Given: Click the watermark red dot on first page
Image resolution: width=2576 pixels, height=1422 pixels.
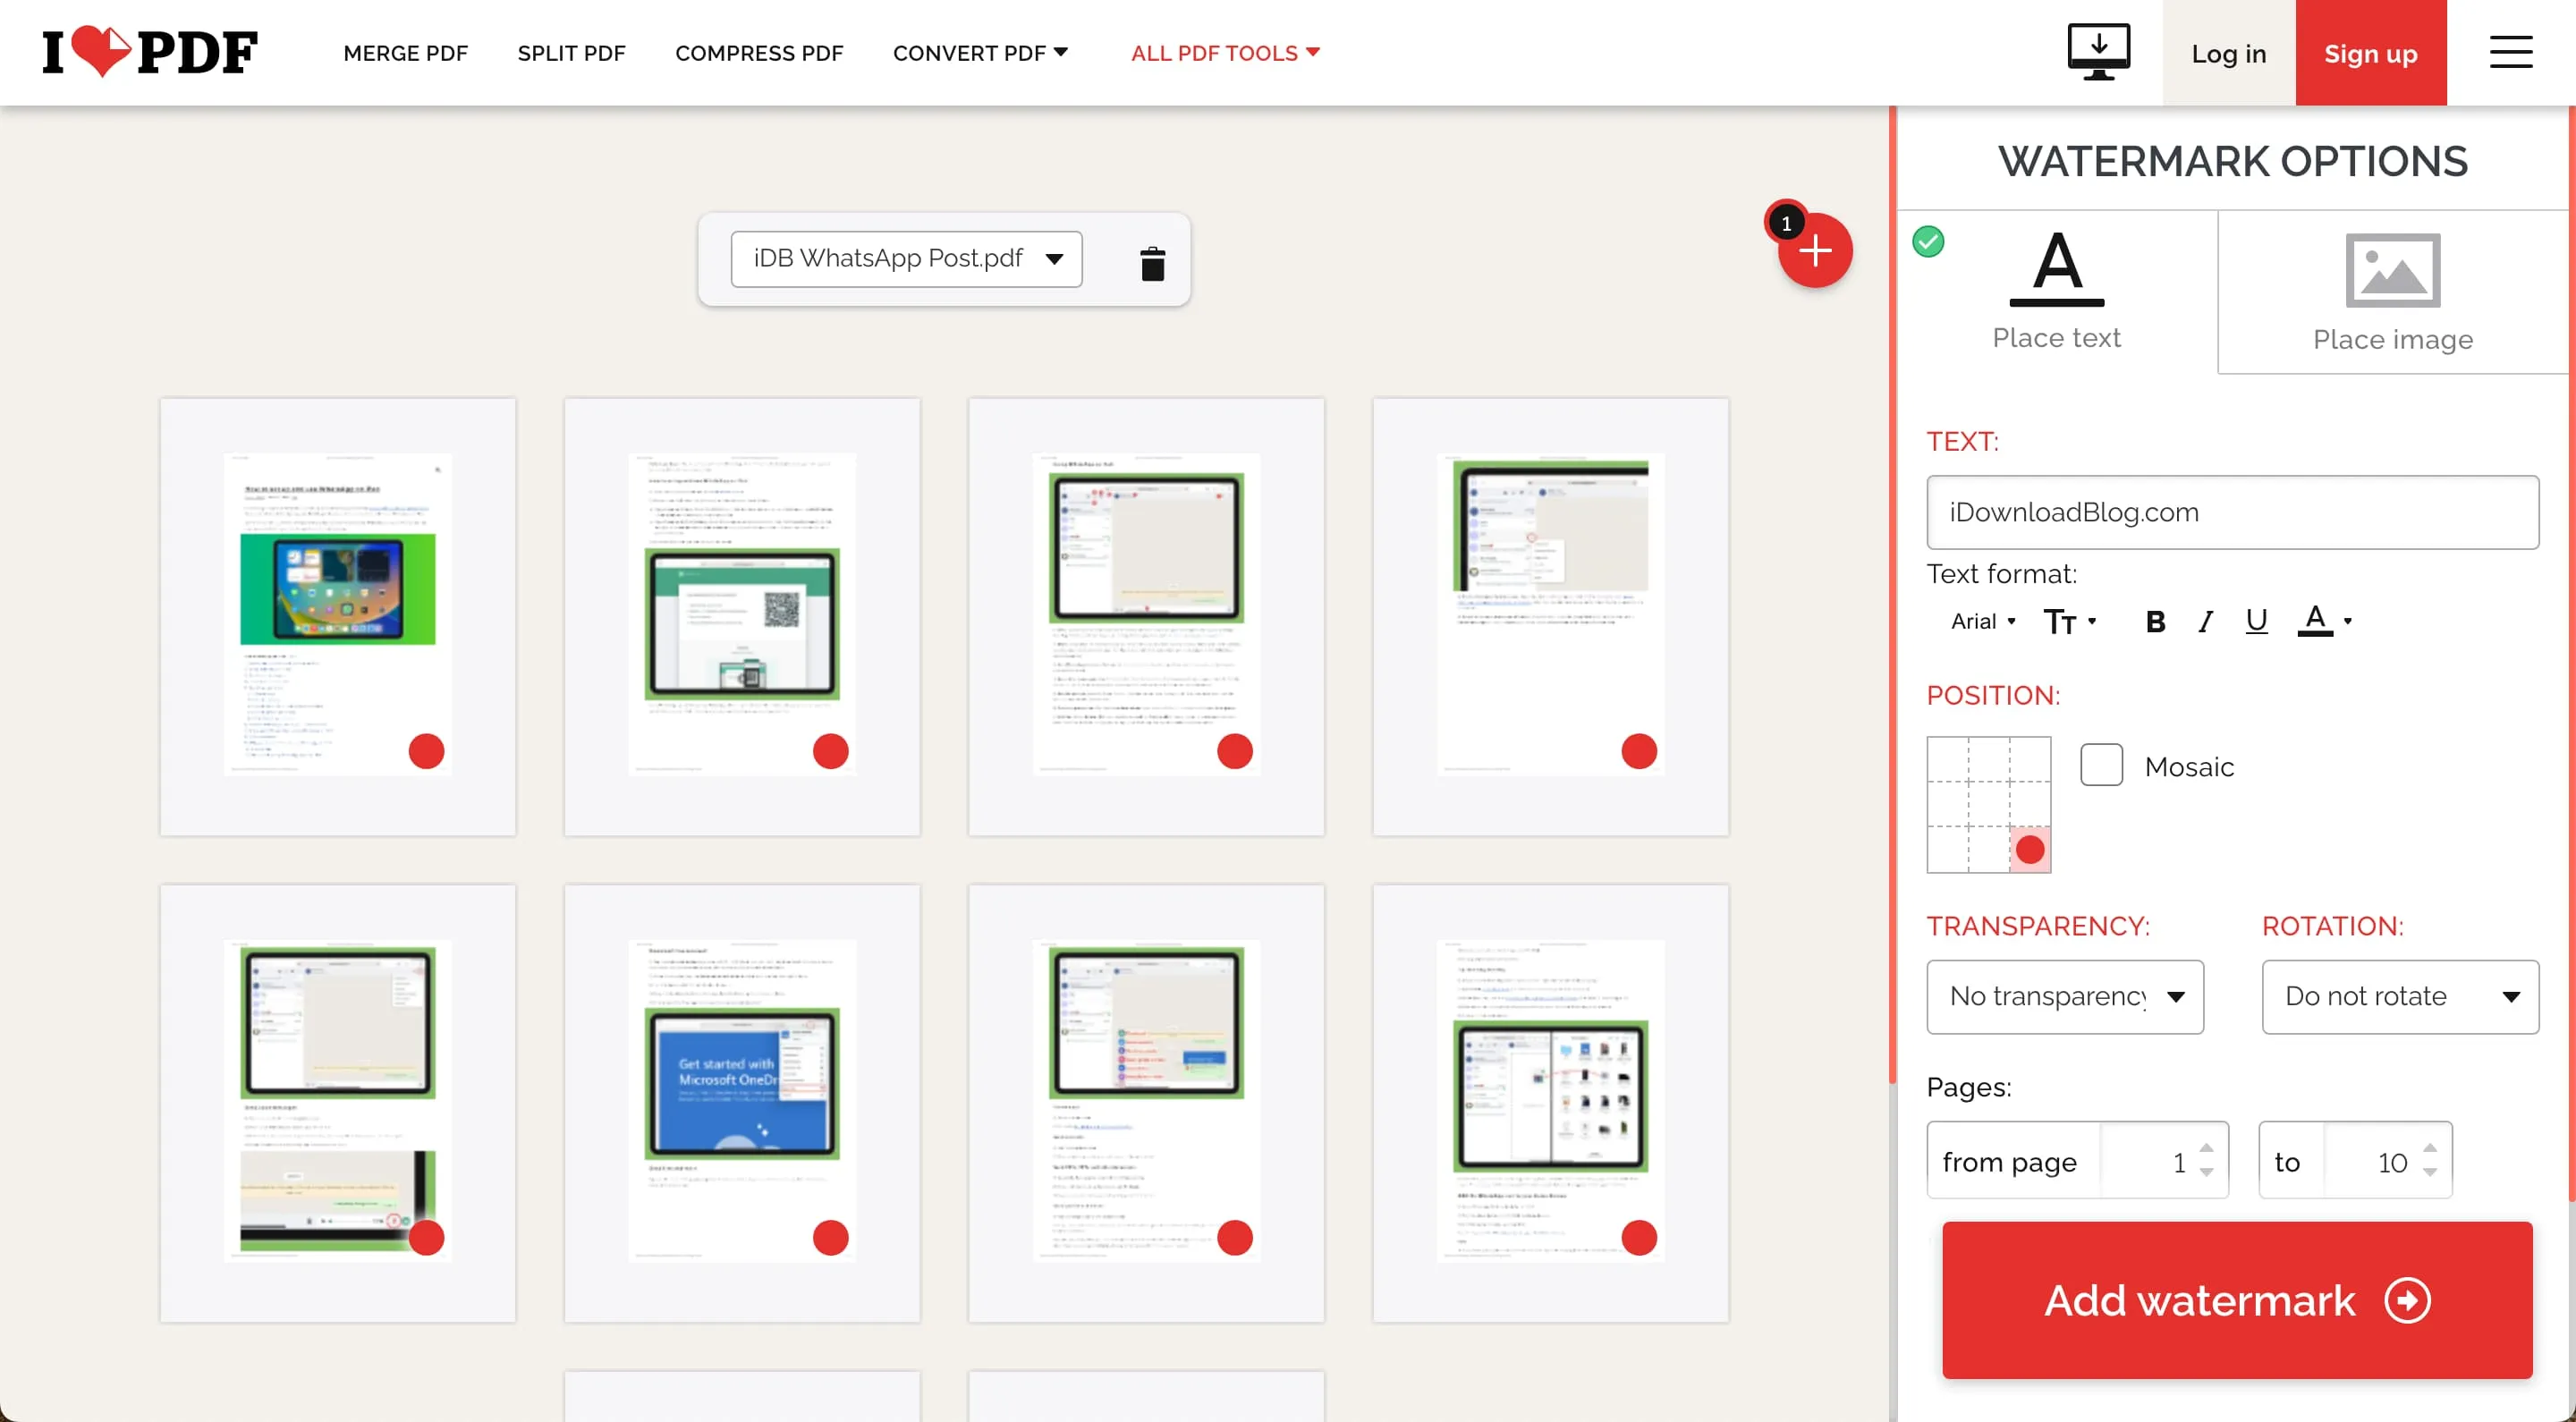Looking at the screenshot, I should (426, 751).
